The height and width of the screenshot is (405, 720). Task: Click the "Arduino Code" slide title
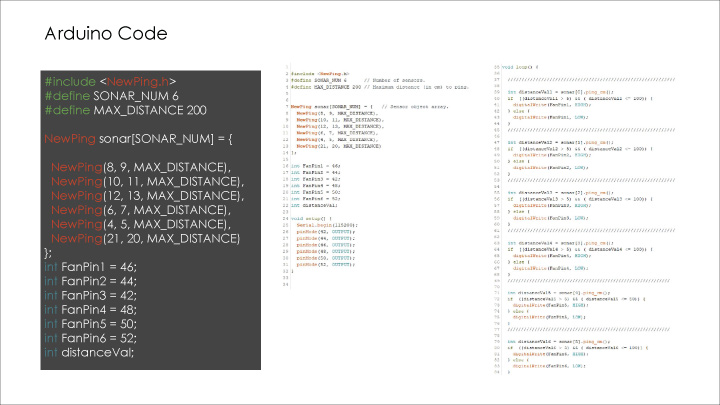point(107,33)
